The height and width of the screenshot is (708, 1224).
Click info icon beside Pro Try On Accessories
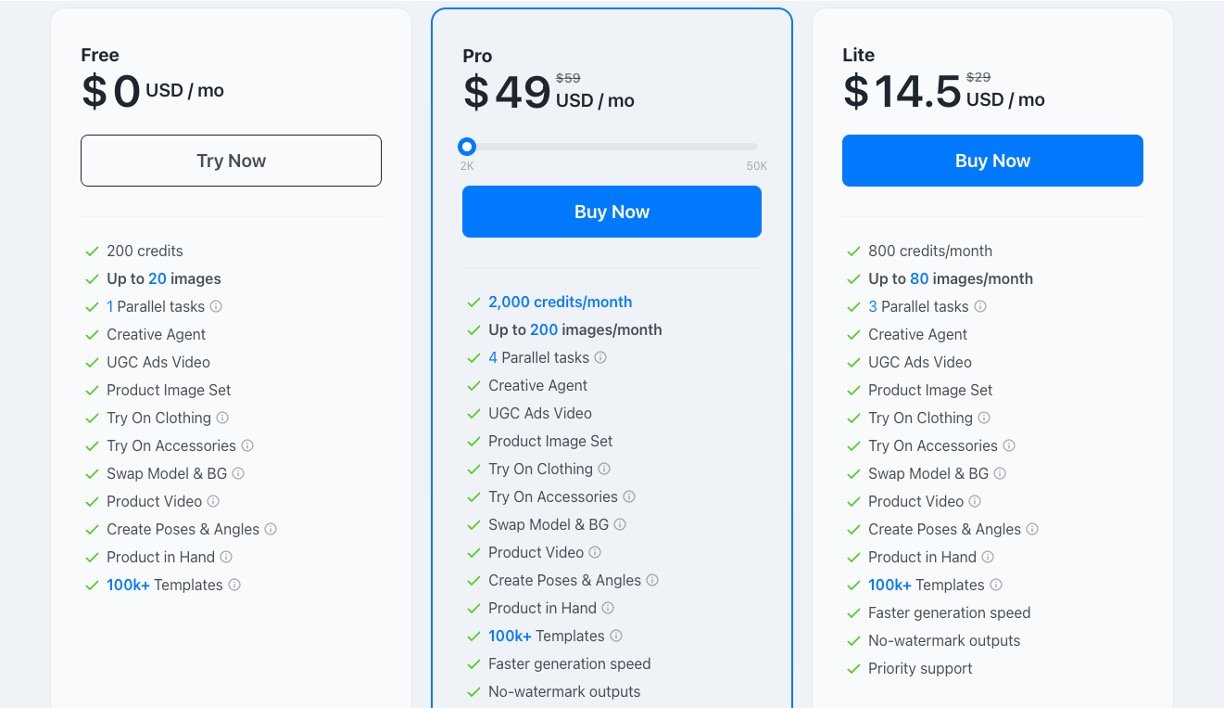[629, 497]
